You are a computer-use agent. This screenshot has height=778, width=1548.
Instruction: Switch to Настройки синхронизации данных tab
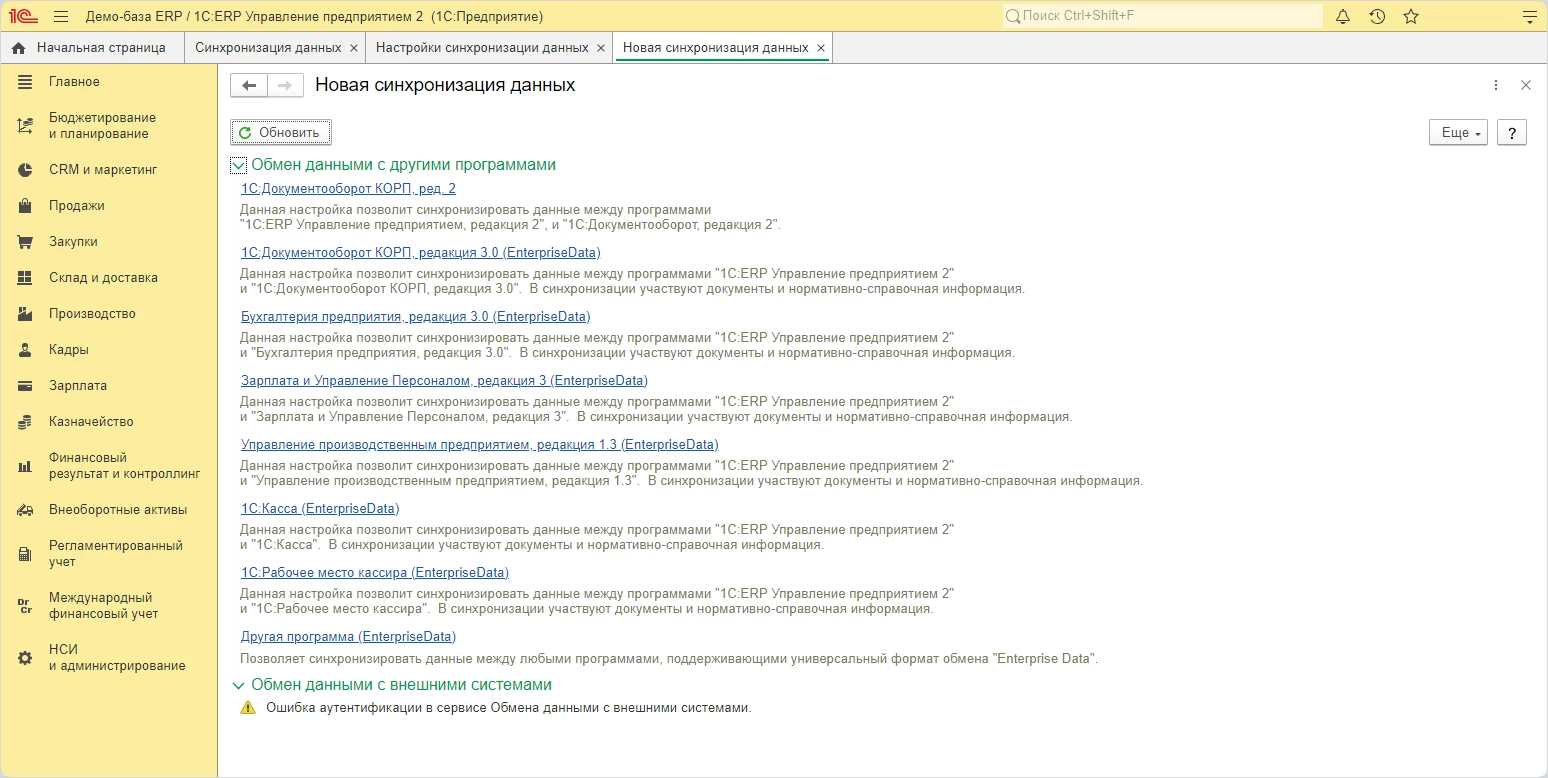[x=482, y=48]
